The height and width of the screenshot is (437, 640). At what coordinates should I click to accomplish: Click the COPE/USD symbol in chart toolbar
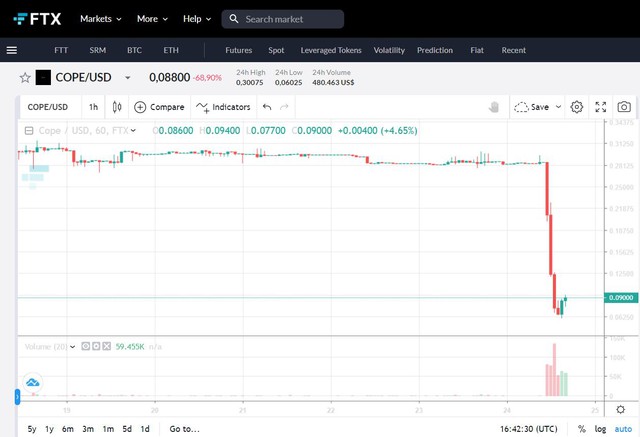click(47, 107)
